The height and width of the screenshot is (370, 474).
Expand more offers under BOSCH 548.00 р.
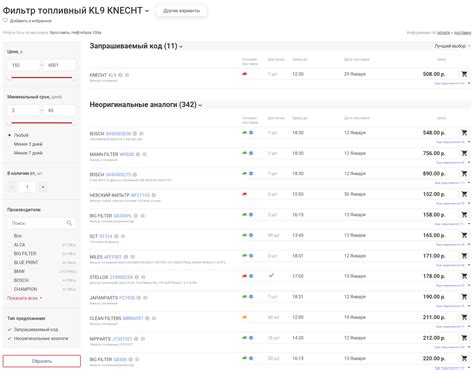pos(452,142)
